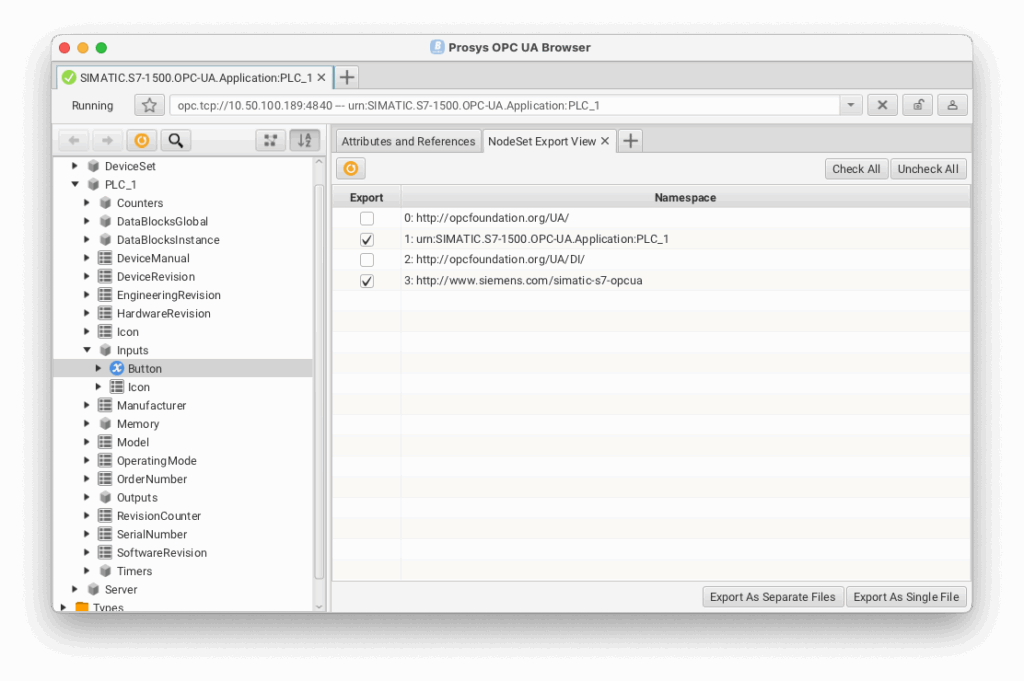The image size is (1024, 681).
Task: Add a new connection tab with plus
Action: click(x=346, y=77)
